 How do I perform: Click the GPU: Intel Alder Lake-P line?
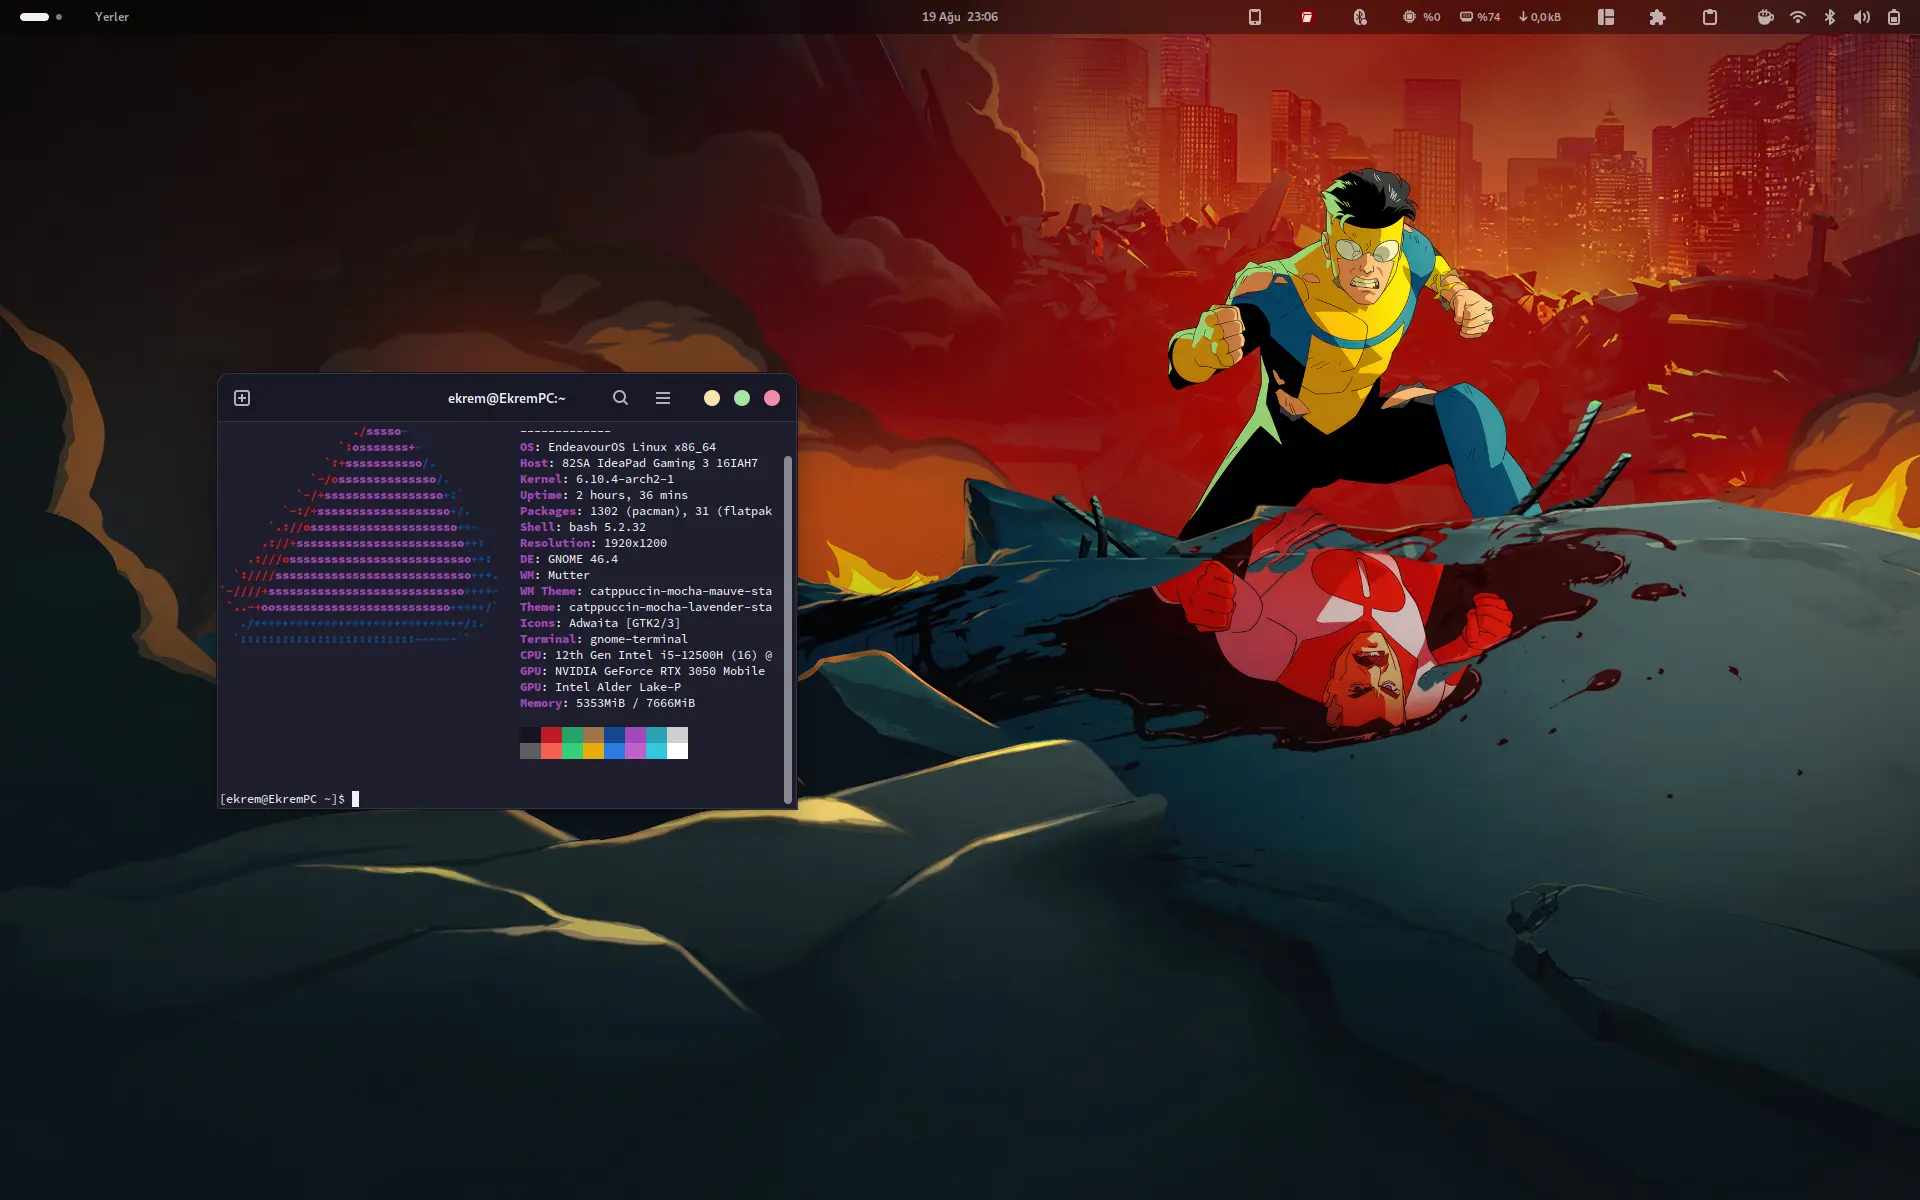(600, 687)
